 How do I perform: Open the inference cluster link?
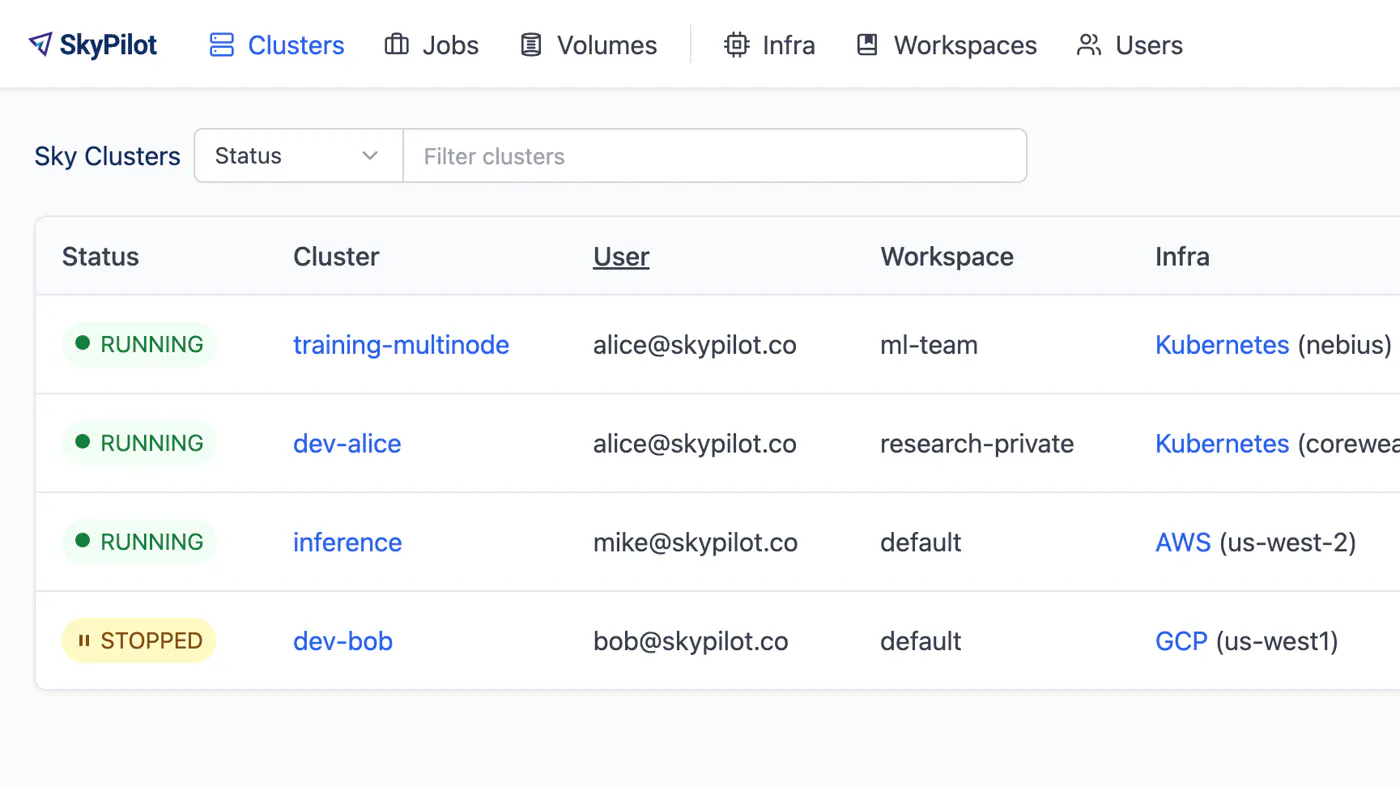tap(347, 542)
